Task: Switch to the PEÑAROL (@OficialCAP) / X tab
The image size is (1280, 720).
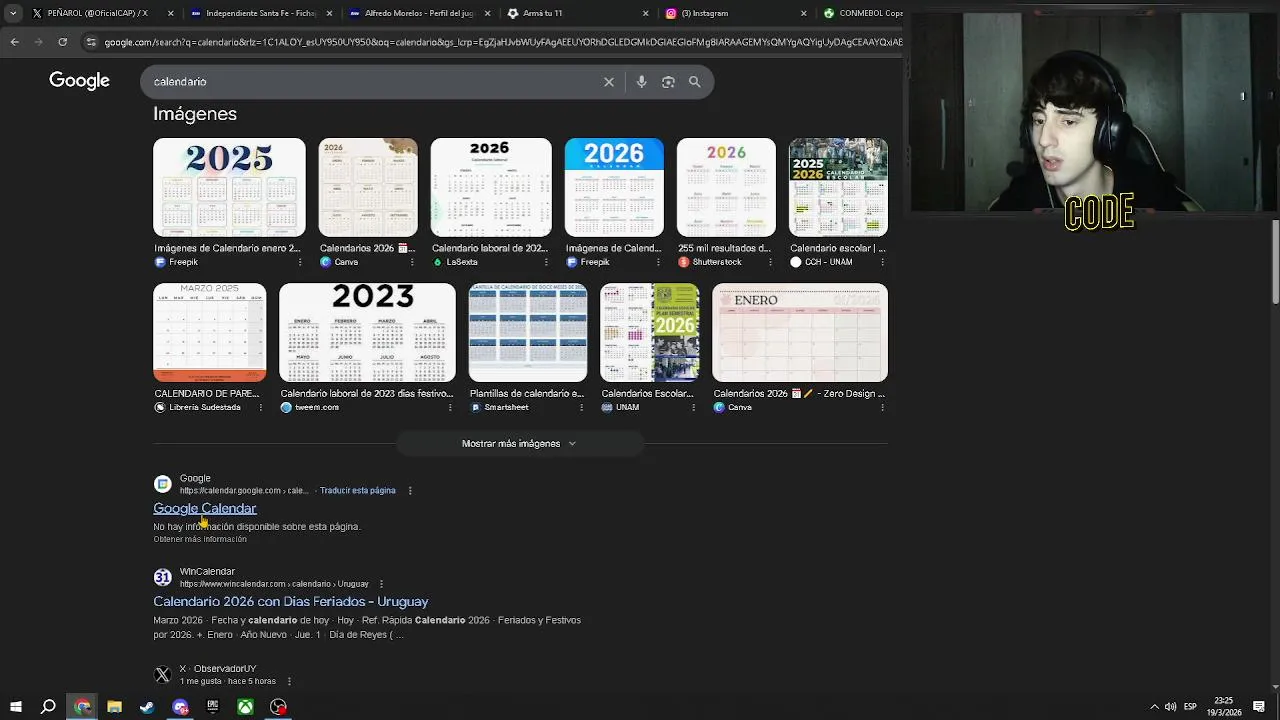Action: (98, 13)
